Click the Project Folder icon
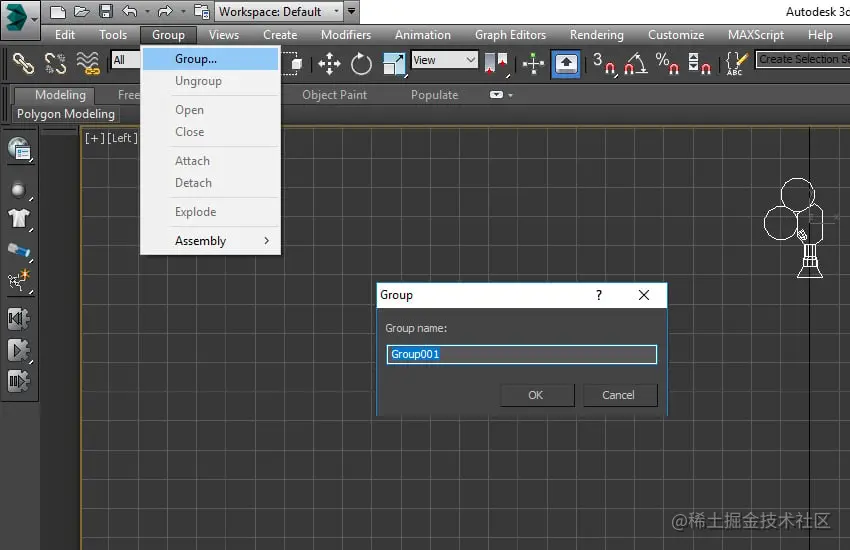Screen dimensions: 850x550 tap(202, 11)
